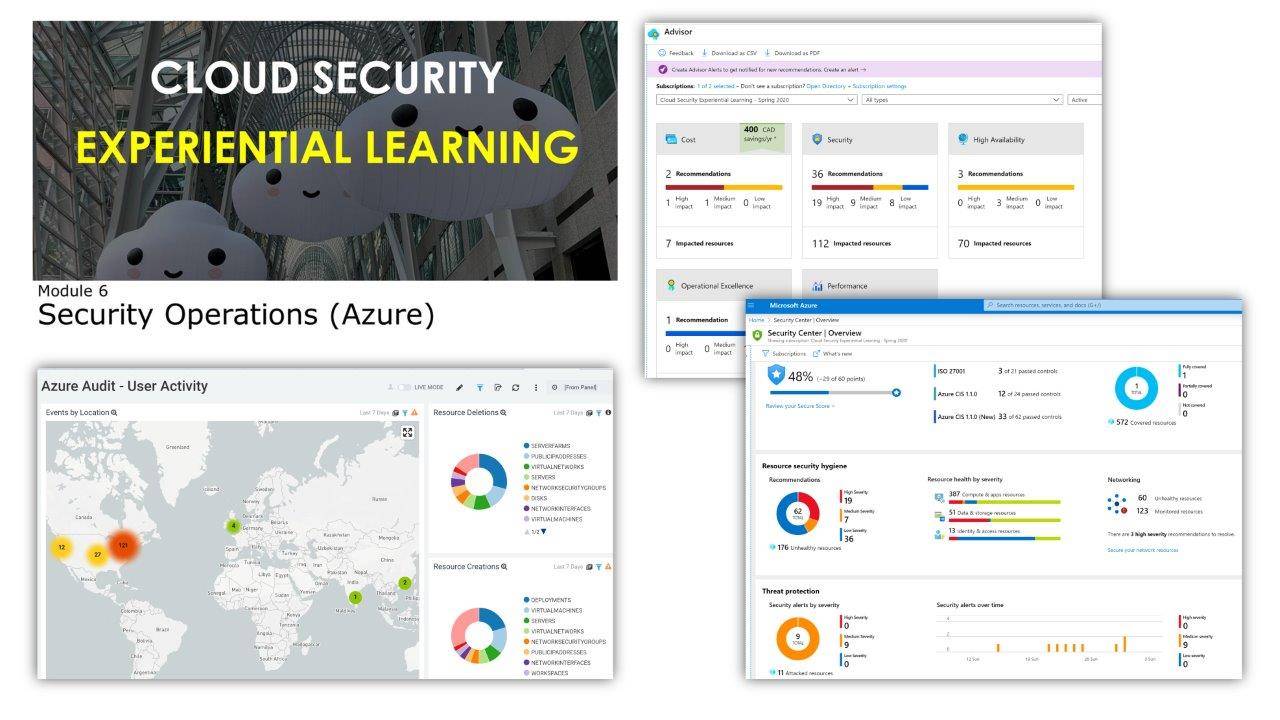1280x720 pixels.
Task: Click the Azure CIS 1.1.0 (New) compliance row
Action: pyautogui.click(x=997, y=416)
